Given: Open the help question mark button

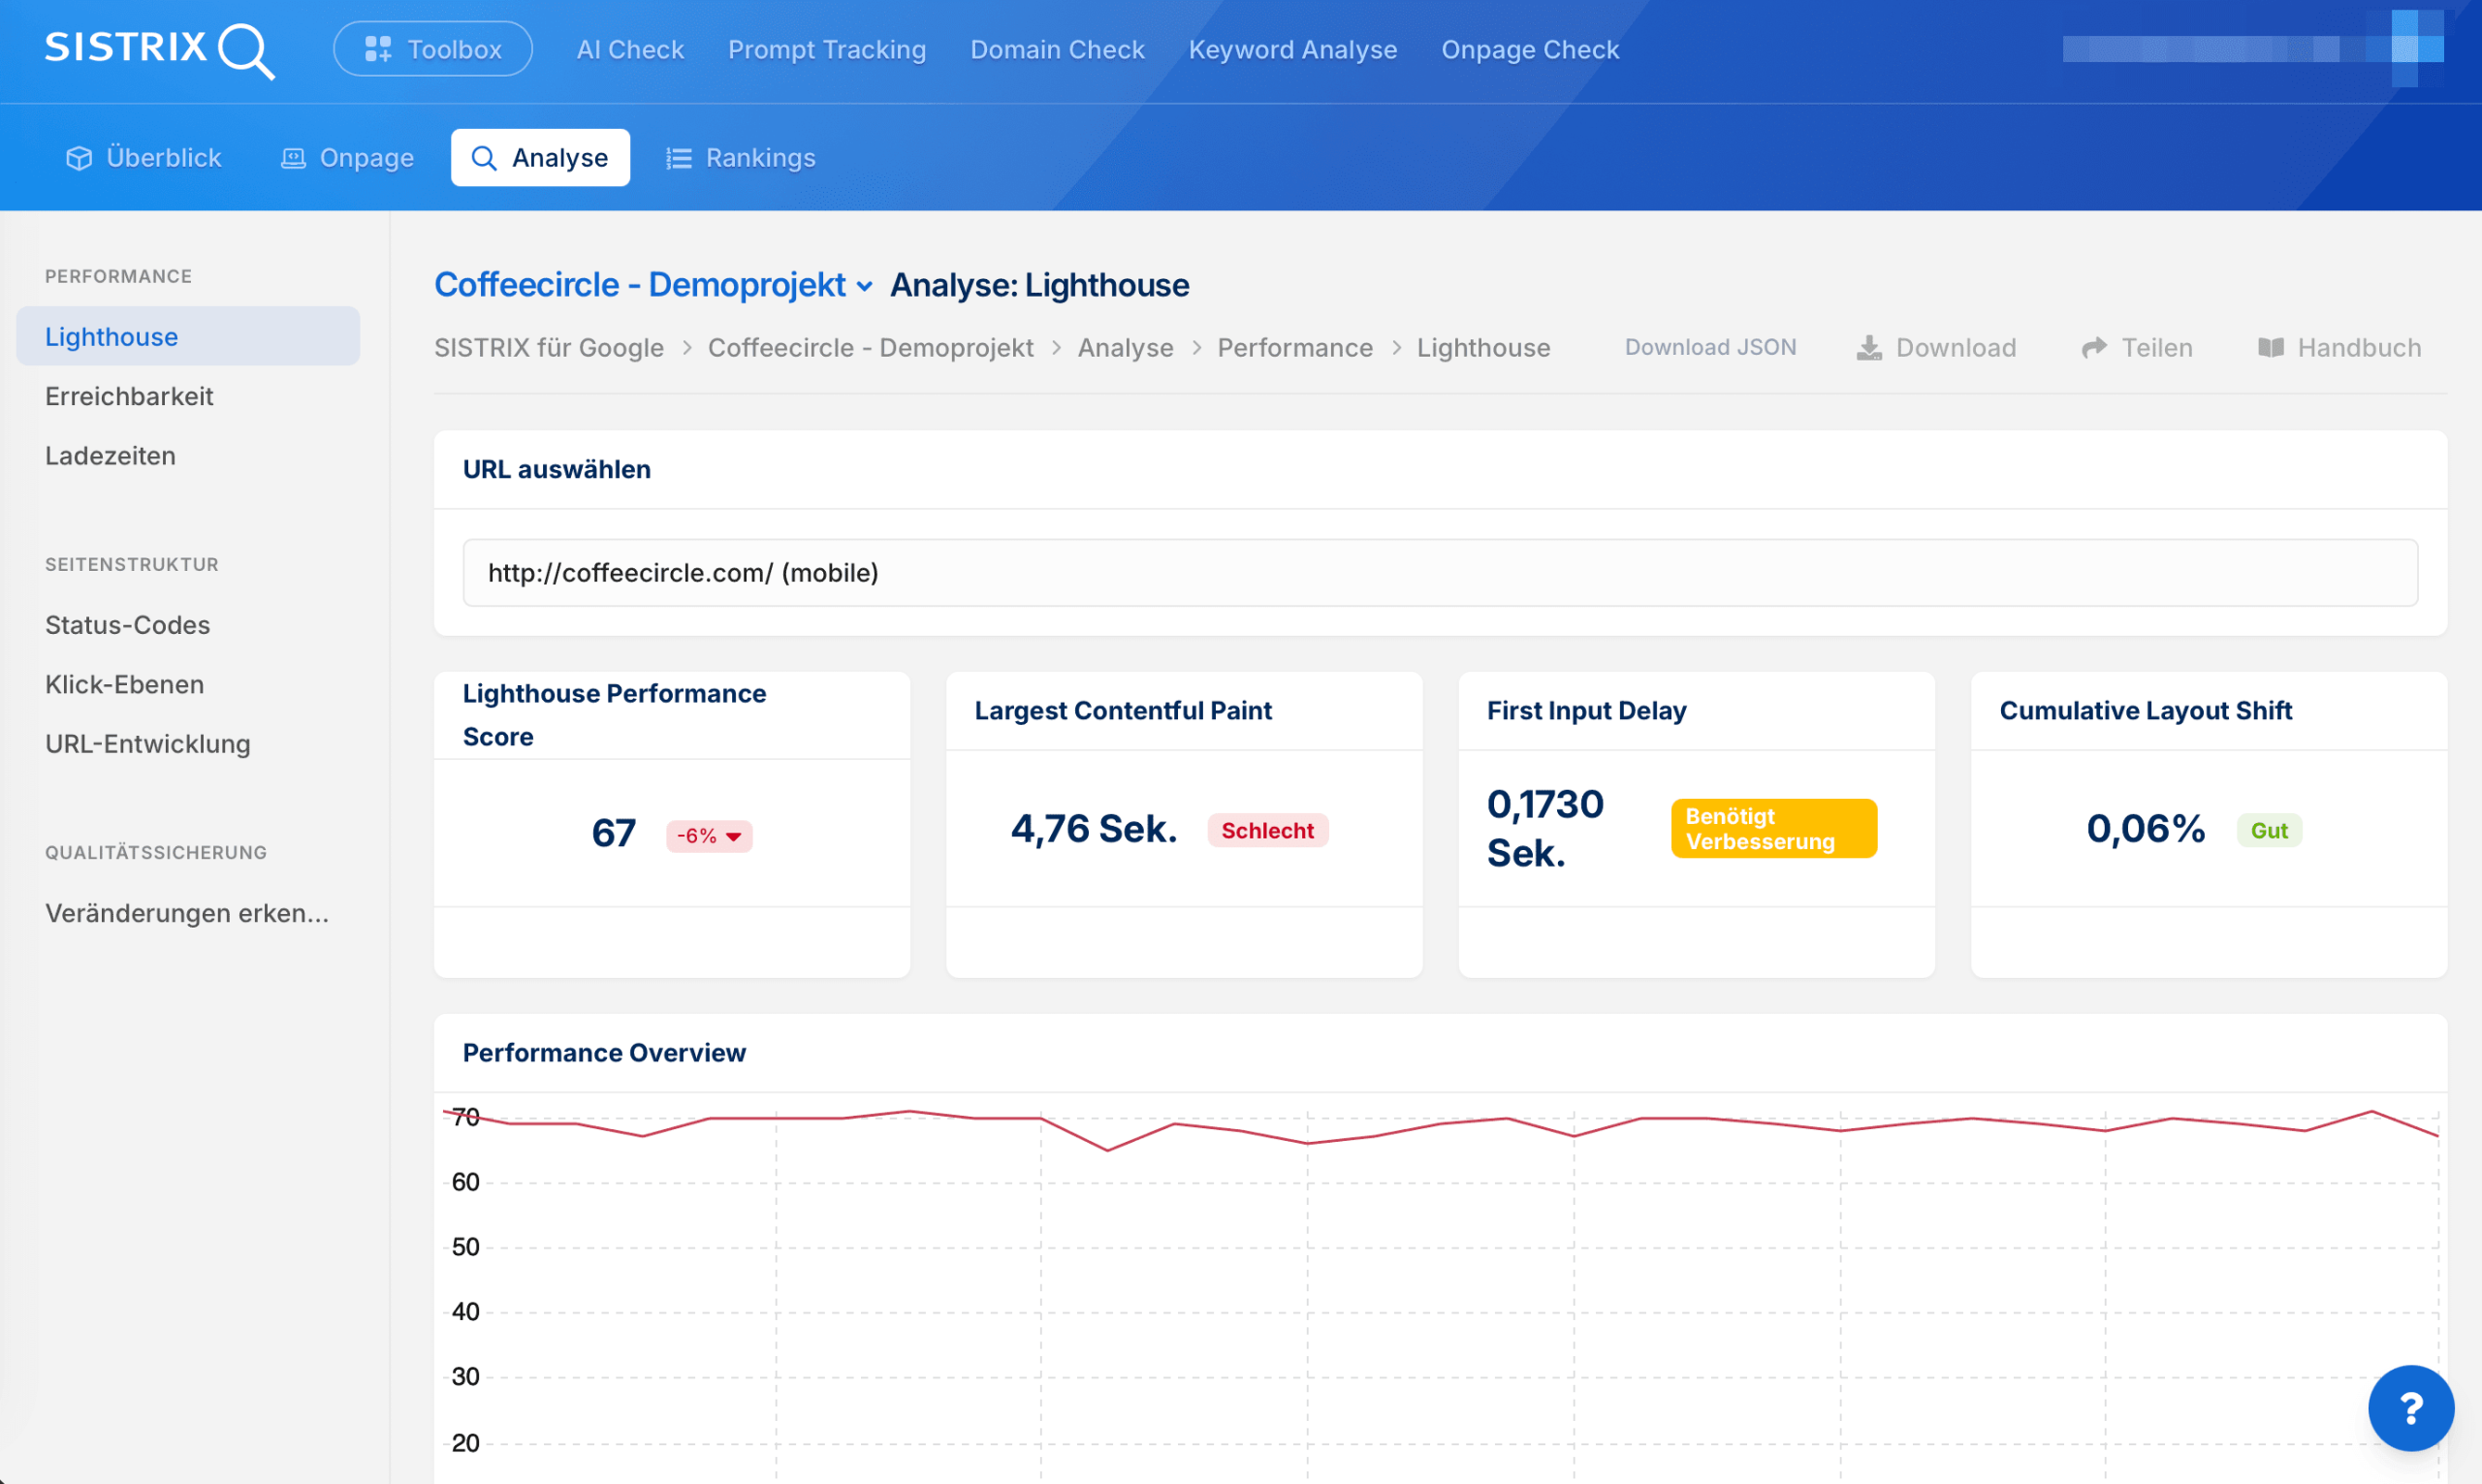Looking at the screenshot, I should pos(2410,1408).
